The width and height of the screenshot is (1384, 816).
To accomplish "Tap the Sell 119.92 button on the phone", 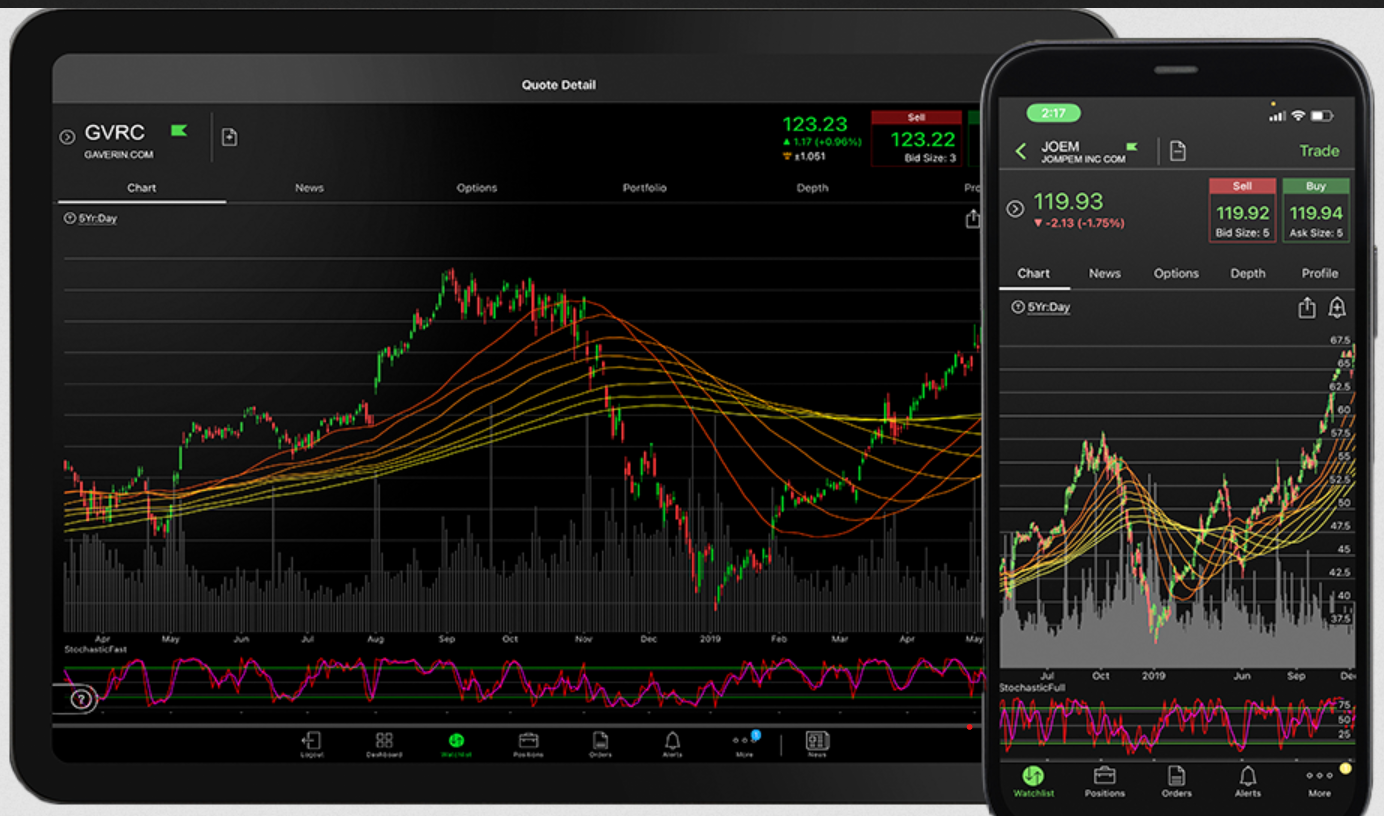I will click(1243, 210).
